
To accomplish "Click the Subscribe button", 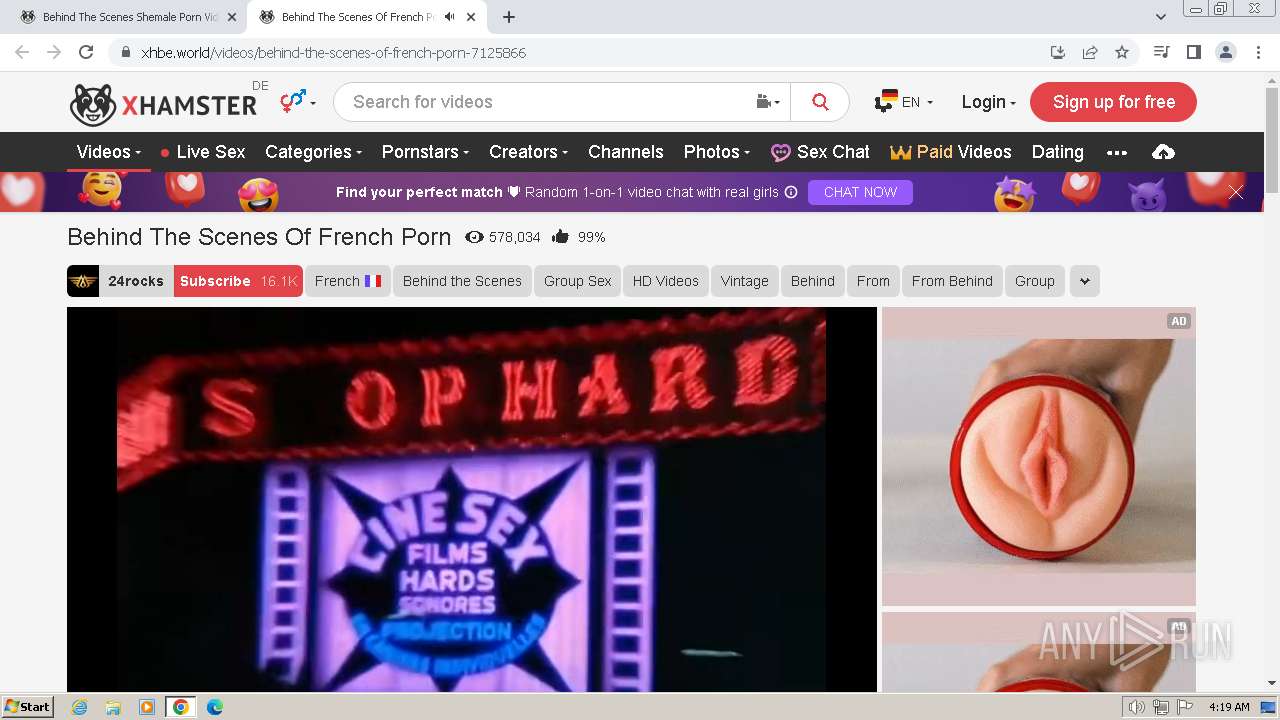I will (x=238, y=281).
